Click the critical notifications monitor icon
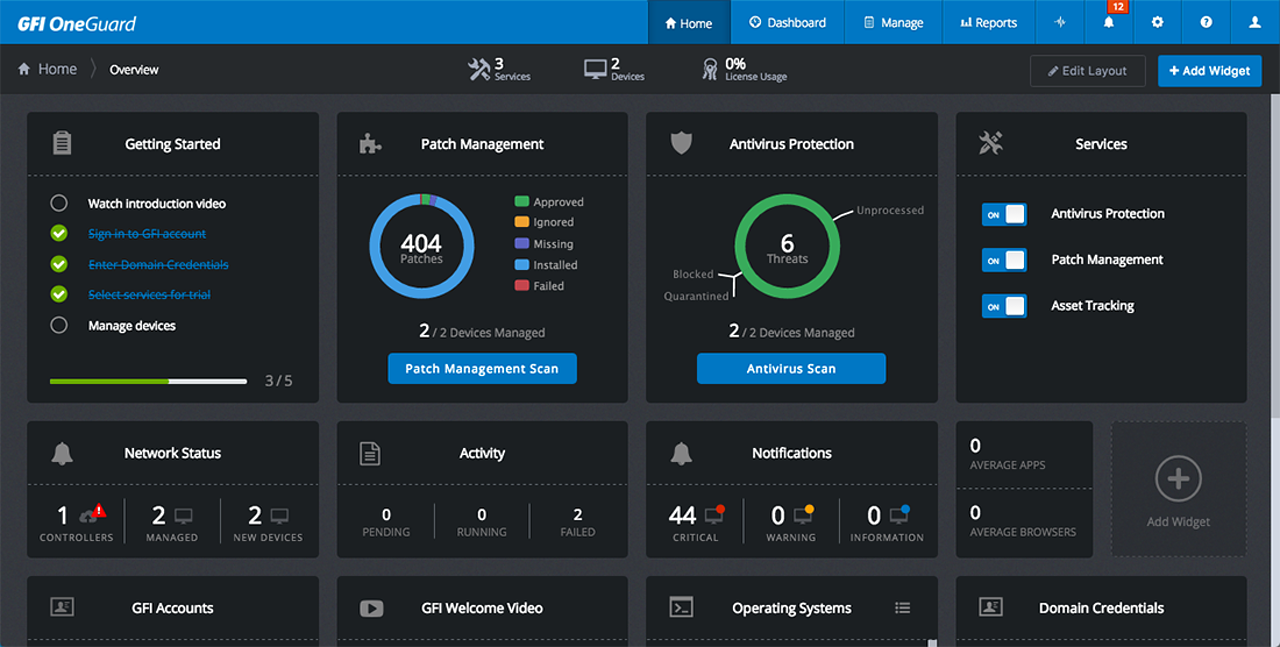This screenshot has width=1280, height=647. click(714, 515)
